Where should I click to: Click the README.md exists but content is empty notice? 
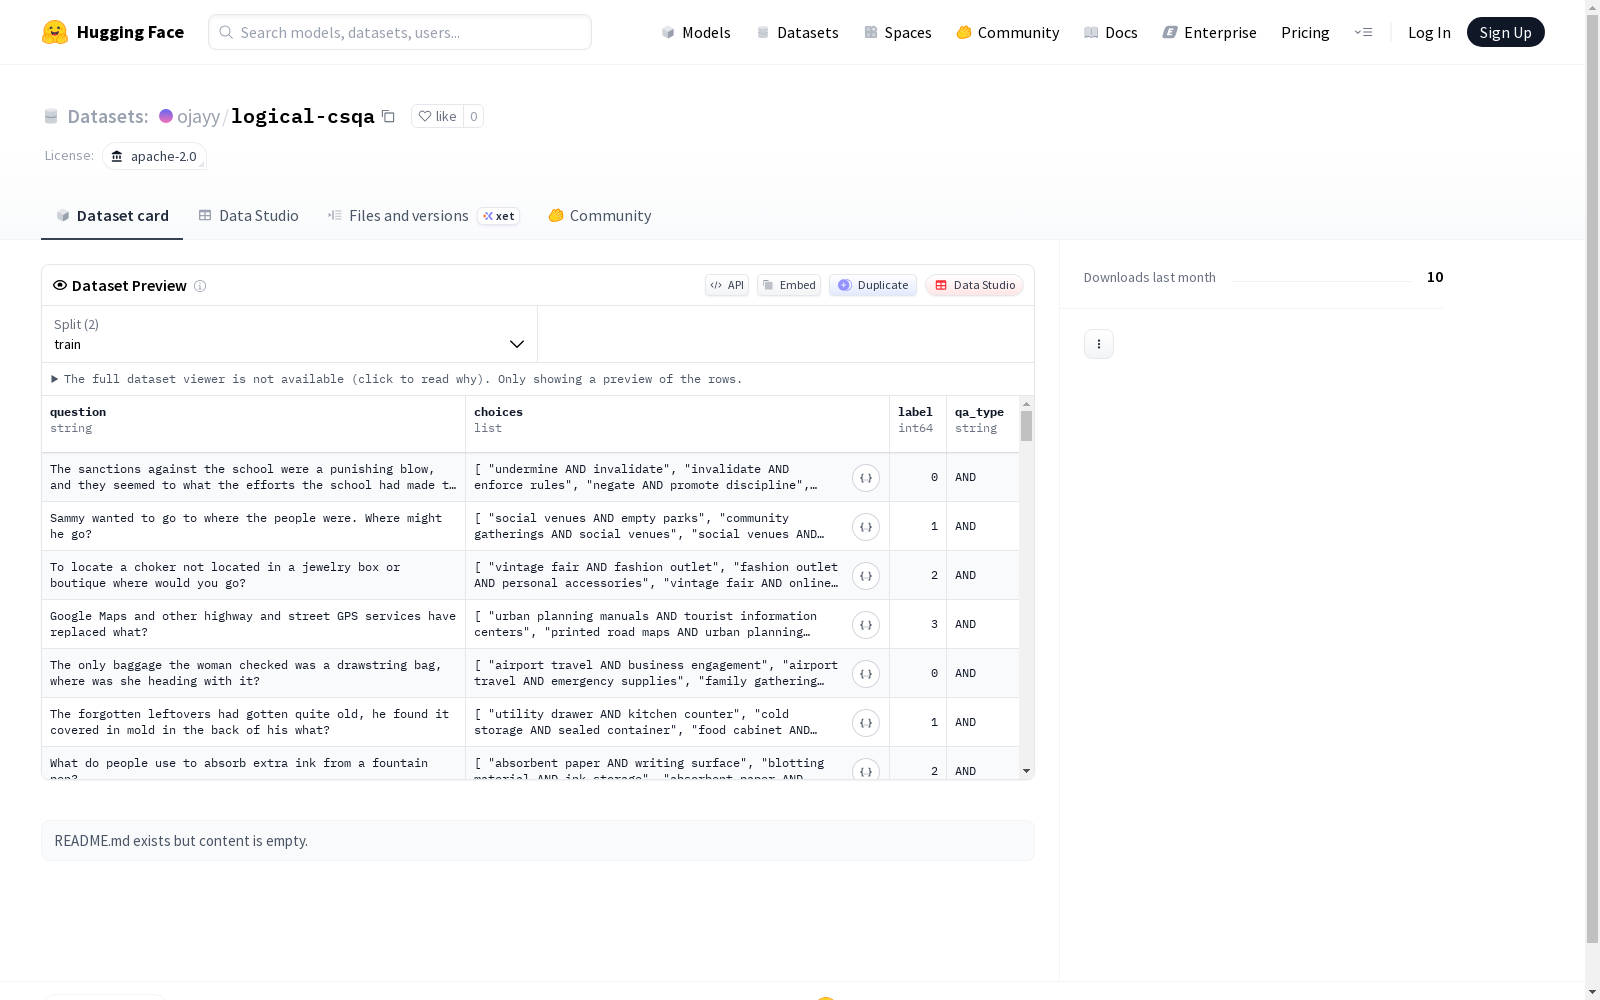click(x=538, y=841)
